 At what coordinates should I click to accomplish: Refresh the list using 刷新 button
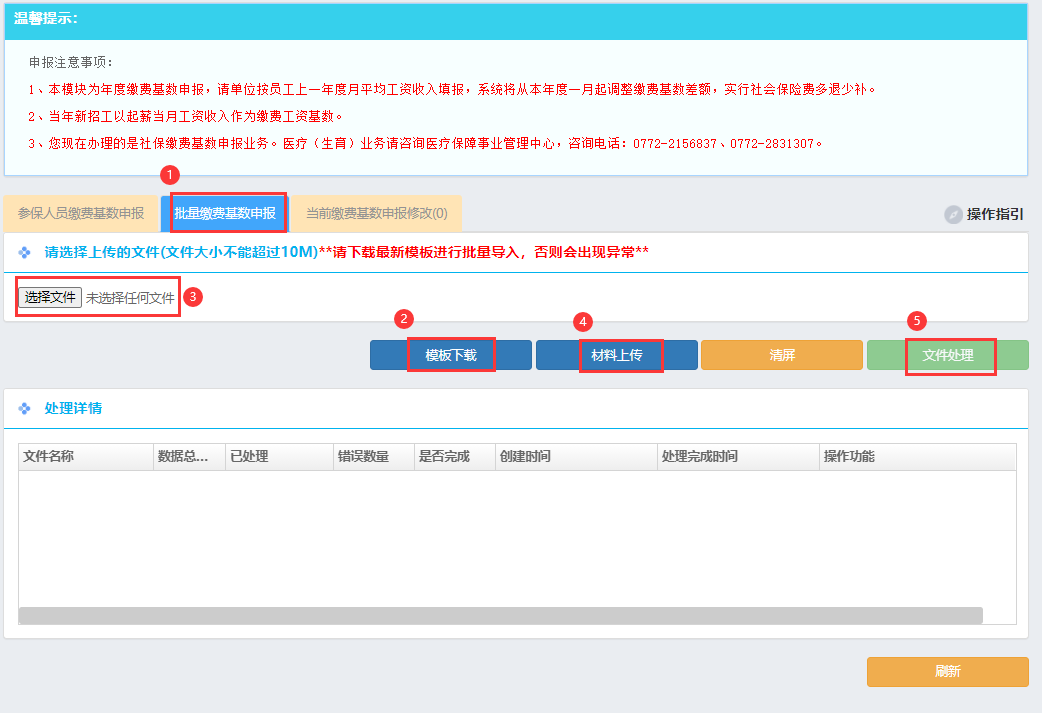click(947, 672)
